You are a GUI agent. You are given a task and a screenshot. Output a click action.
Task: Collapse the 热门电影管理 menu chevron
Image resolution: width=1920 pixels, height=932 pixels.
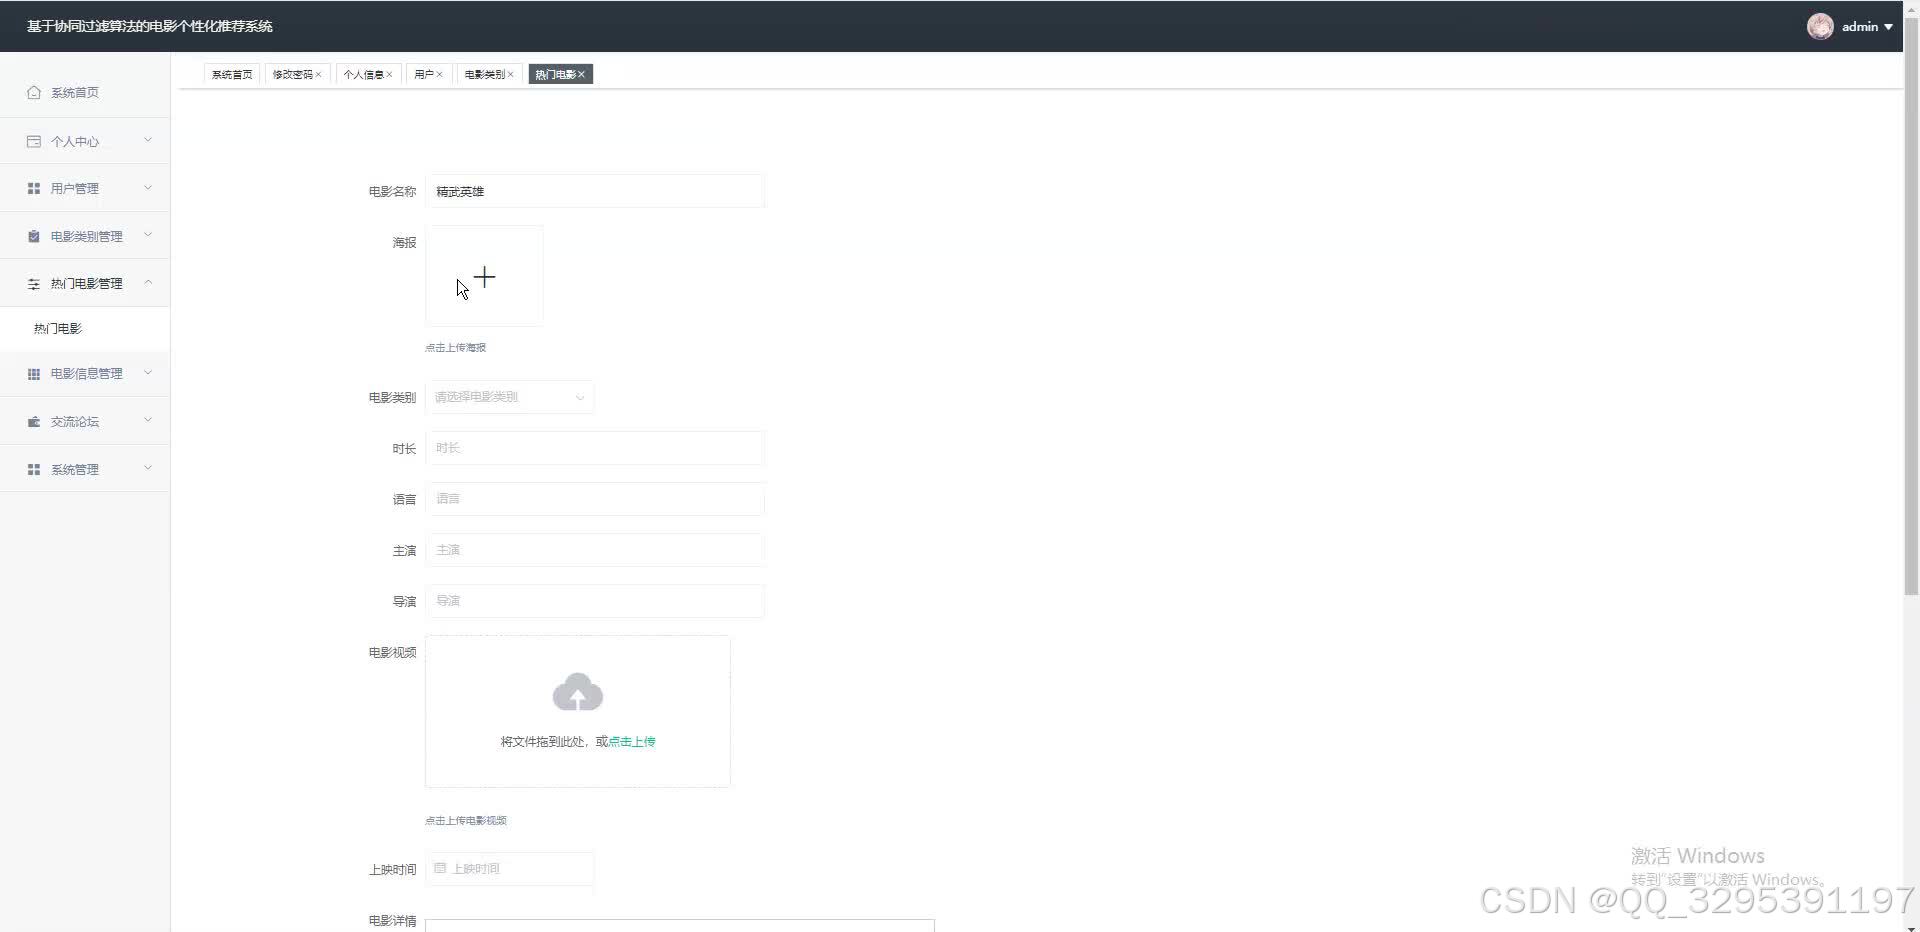tap(148, 283)
